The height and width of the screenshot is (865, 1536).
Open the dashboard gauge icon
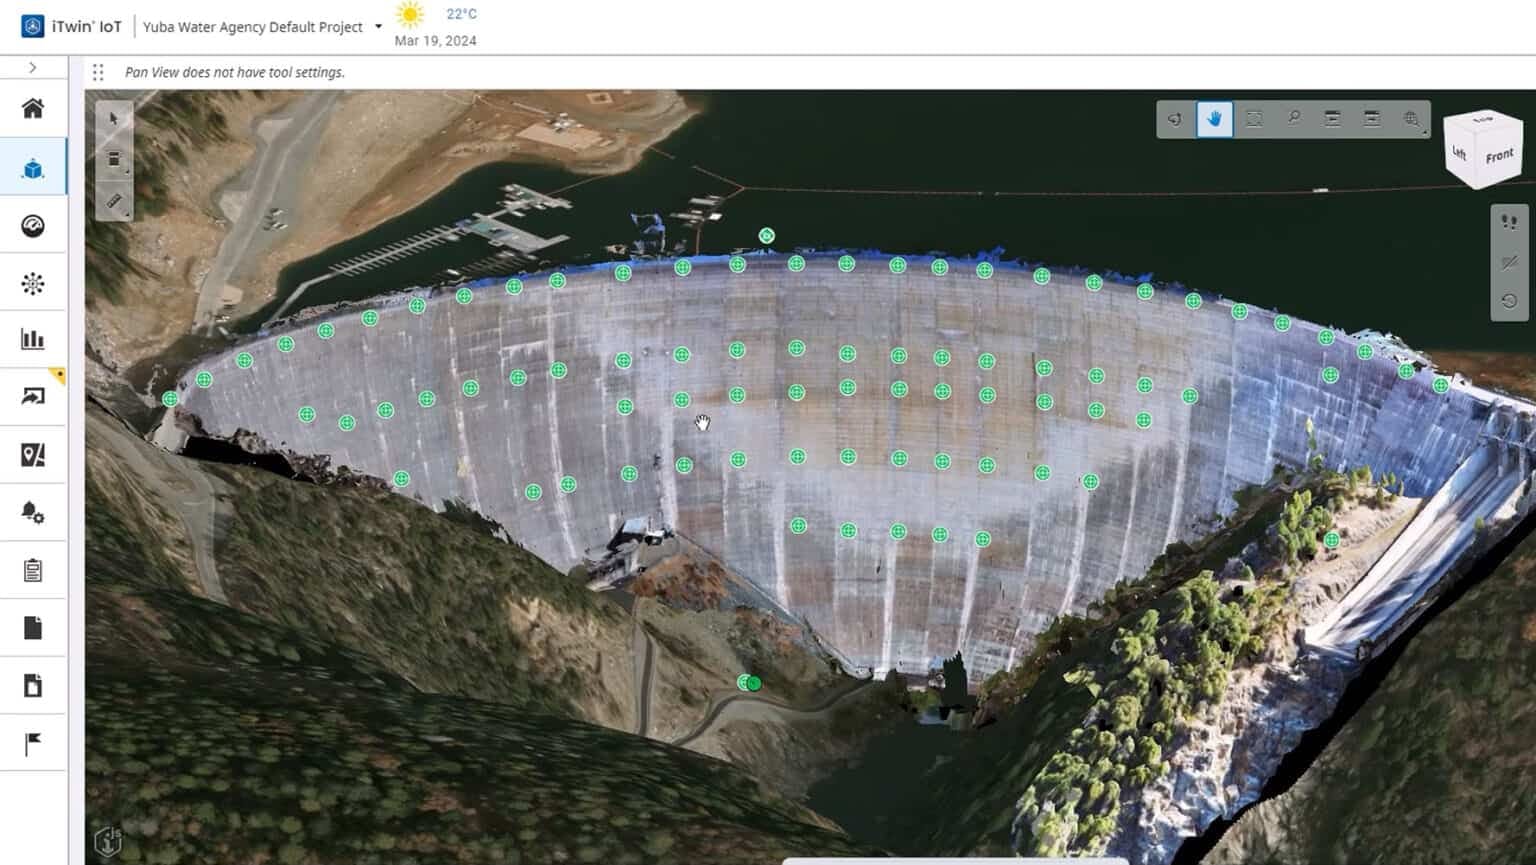coord(33,226)
